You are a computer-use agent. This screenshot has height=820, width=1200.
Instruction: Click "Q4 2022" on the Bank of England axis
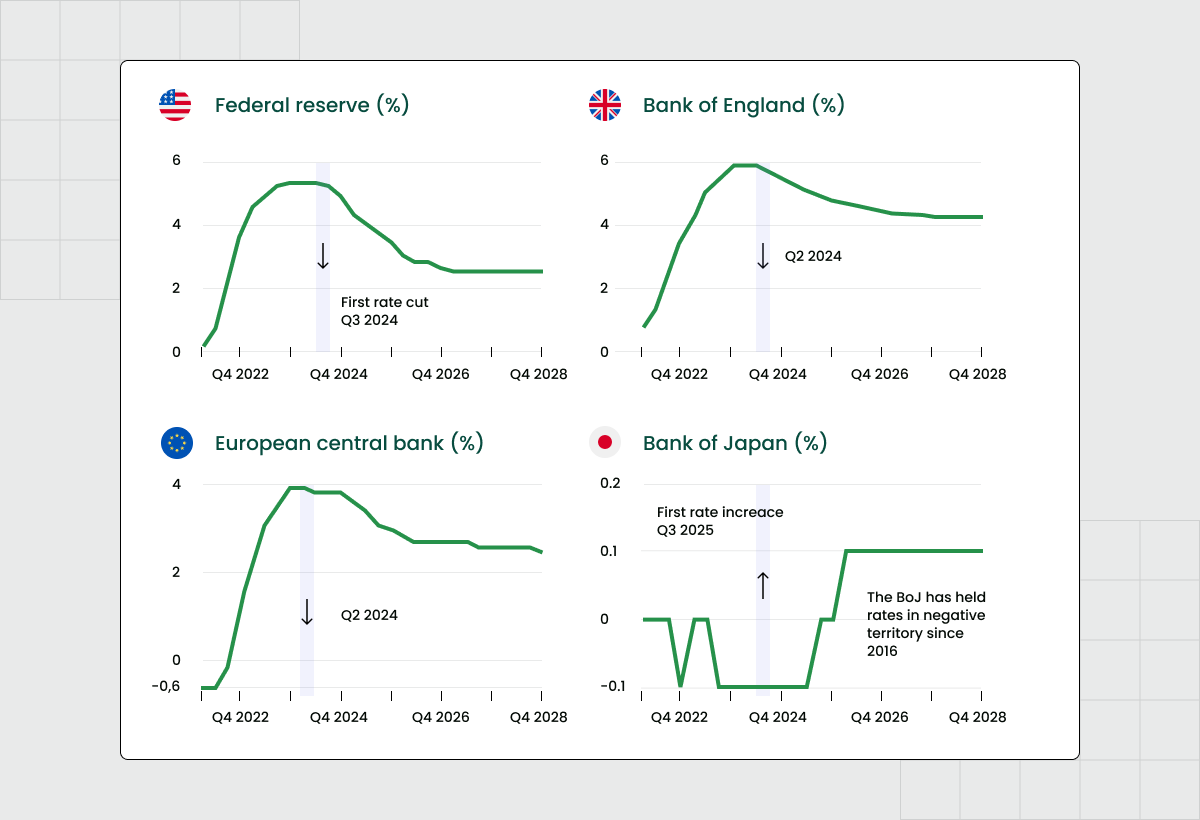[x=680, y=374]
